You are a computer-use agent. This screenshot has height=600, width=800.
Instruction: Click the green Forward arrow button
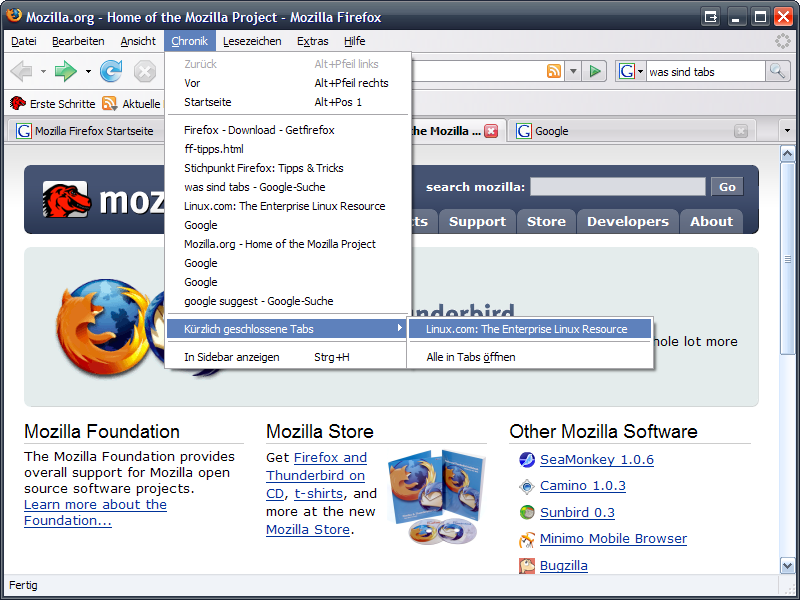(x=66, y=71)
